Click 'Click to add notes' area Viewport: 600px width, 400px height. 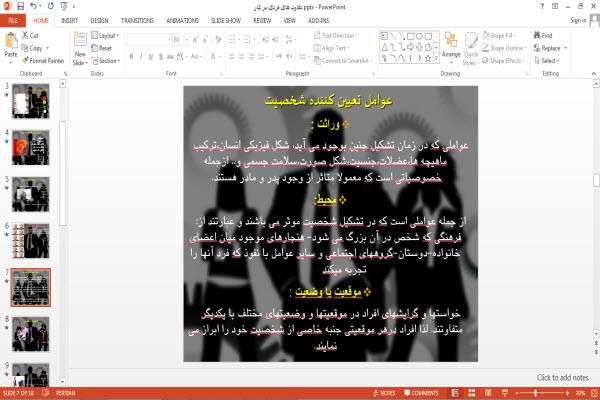click(x=562, y=378)
